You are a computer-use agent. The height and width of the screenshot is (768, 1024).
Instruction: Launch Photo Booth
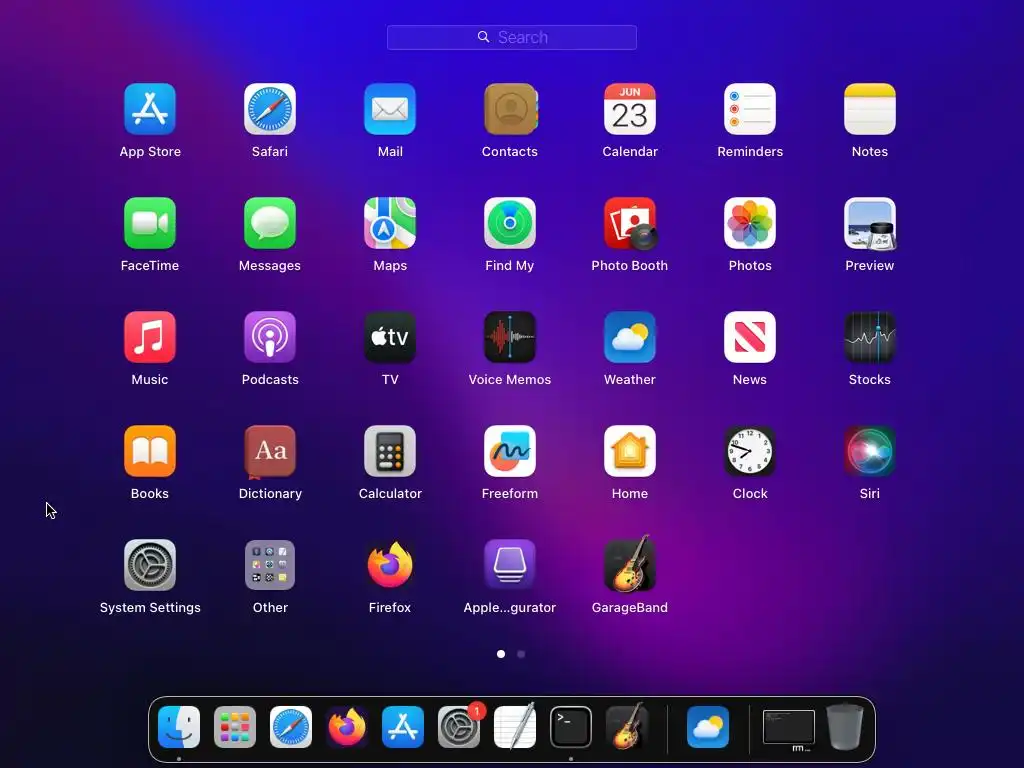point(630,223)
